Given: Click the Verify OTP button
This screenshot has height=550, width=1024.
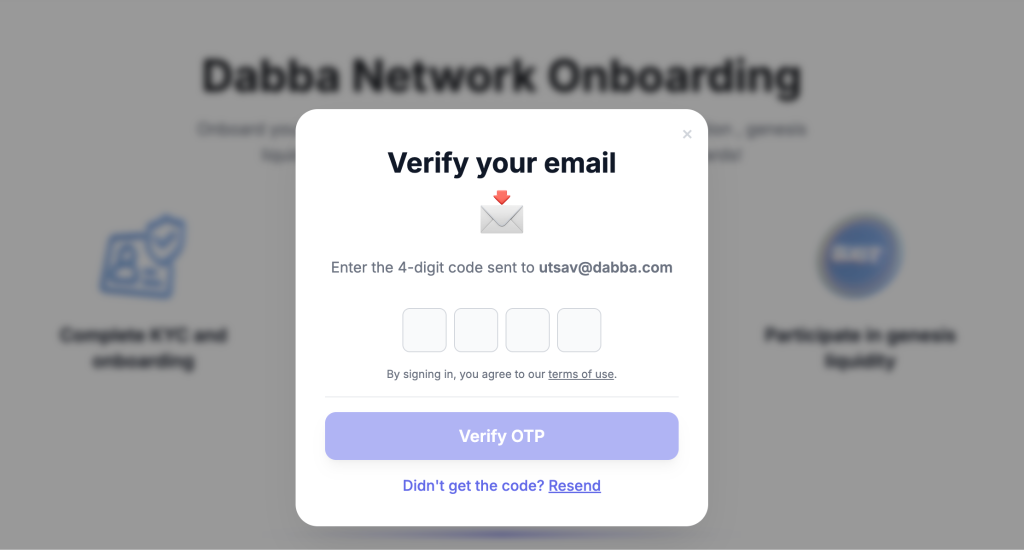Looking at the screenshot, I should tap(502, 436).
